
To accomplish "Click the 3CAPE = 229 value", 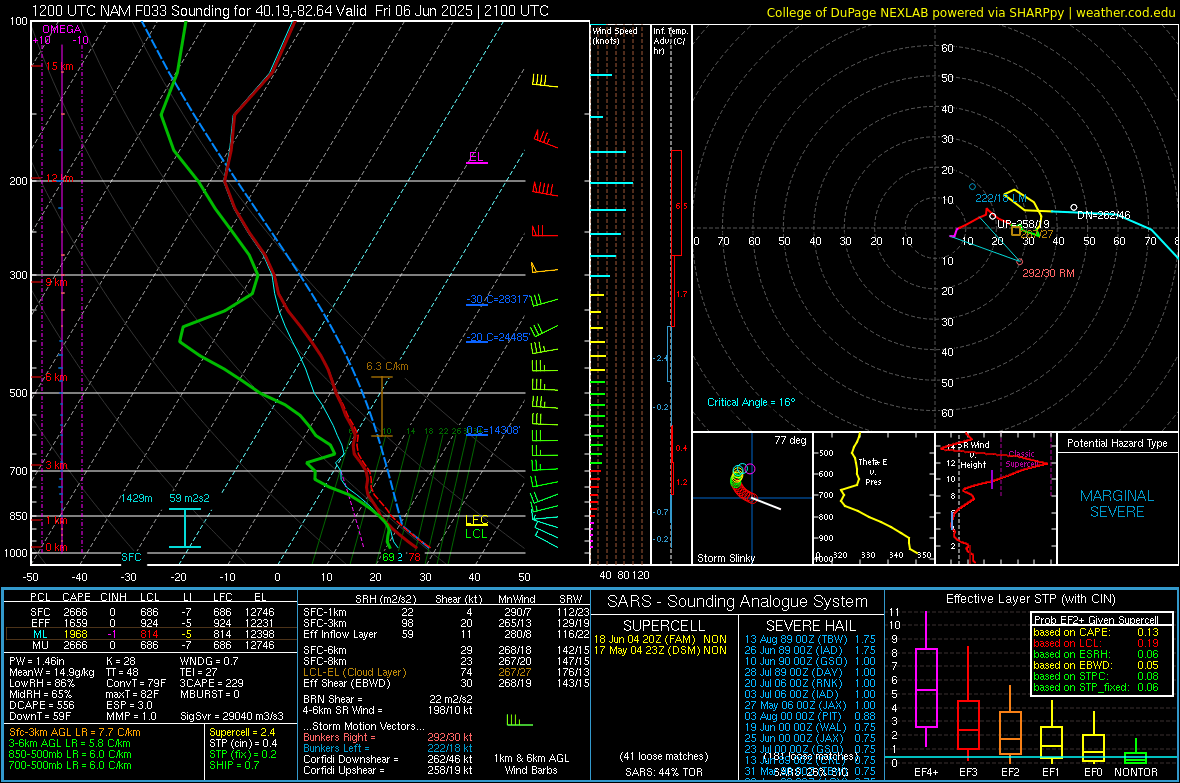I will point(211,684).
